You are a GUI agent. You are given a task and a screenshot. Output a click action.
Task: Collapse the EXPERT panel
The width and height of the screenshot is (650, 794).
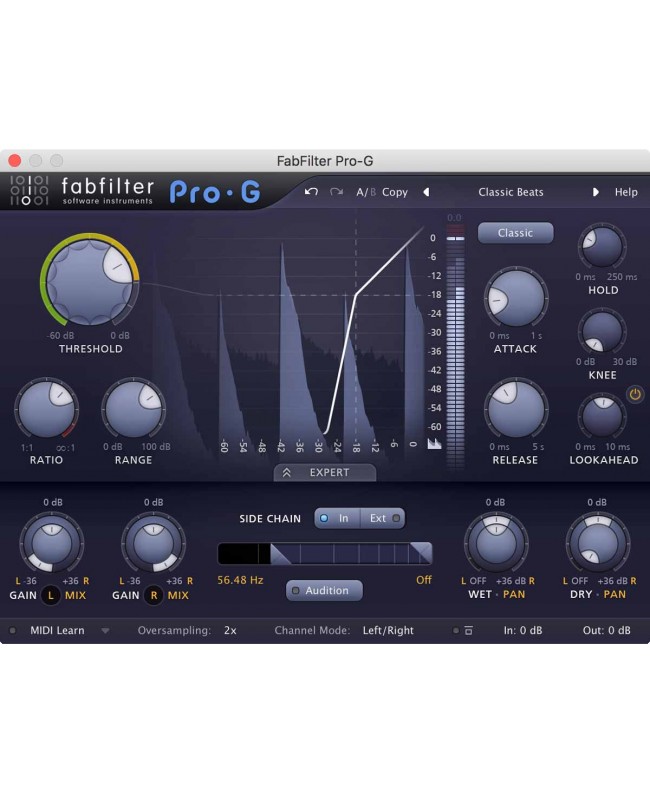(x=324, y=472)
